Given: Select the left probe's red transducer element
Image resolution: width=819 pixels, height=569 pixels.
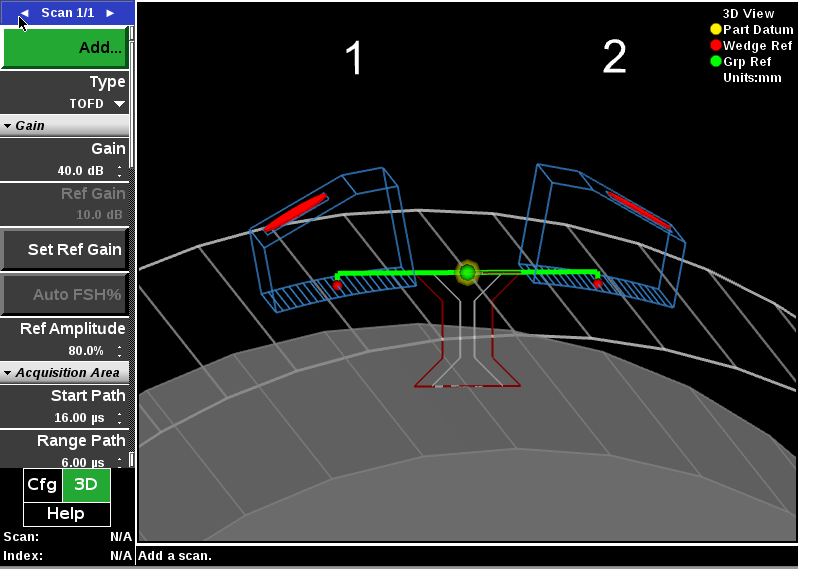Looking at the screenshot, I should pos(296,213).
